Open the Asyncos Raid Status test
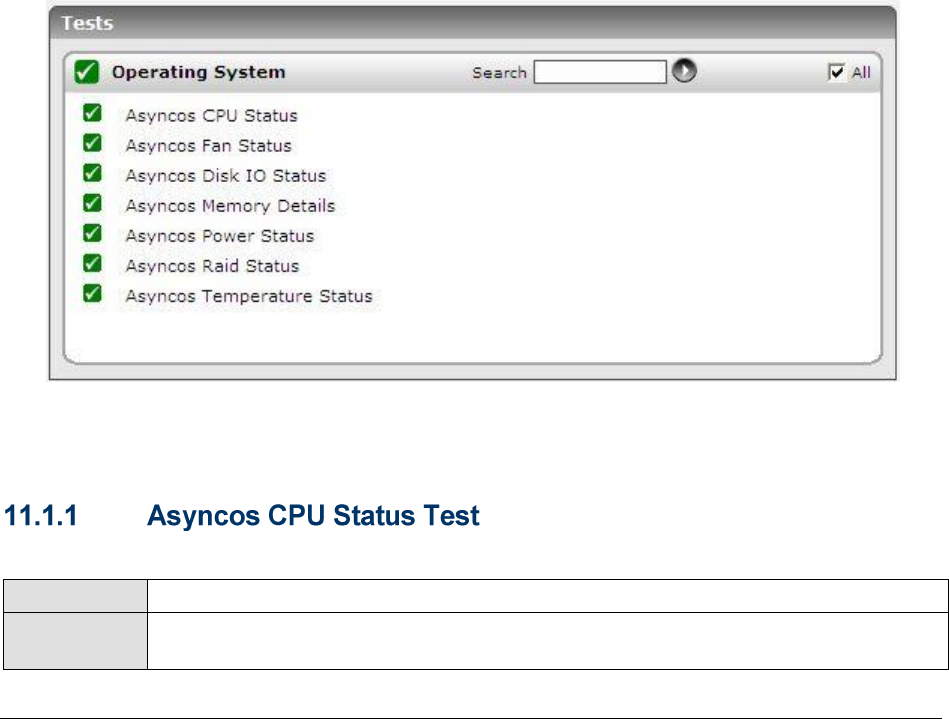This screenshot has width=949, height=719. click(212, 266)
